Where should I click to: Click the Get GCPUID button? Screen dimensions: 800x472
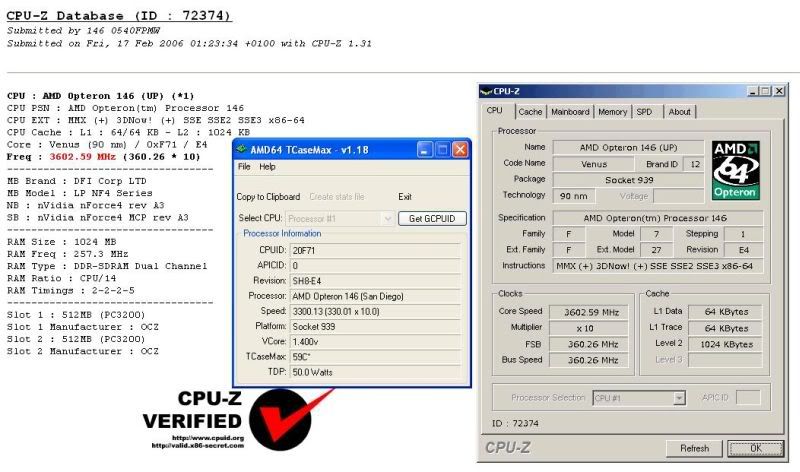pos(432,218)
